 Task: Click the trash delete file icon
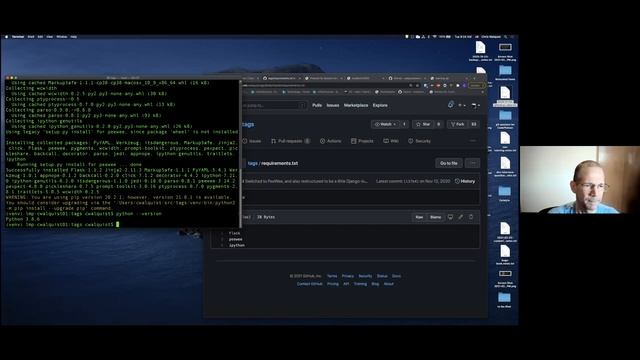471,217
